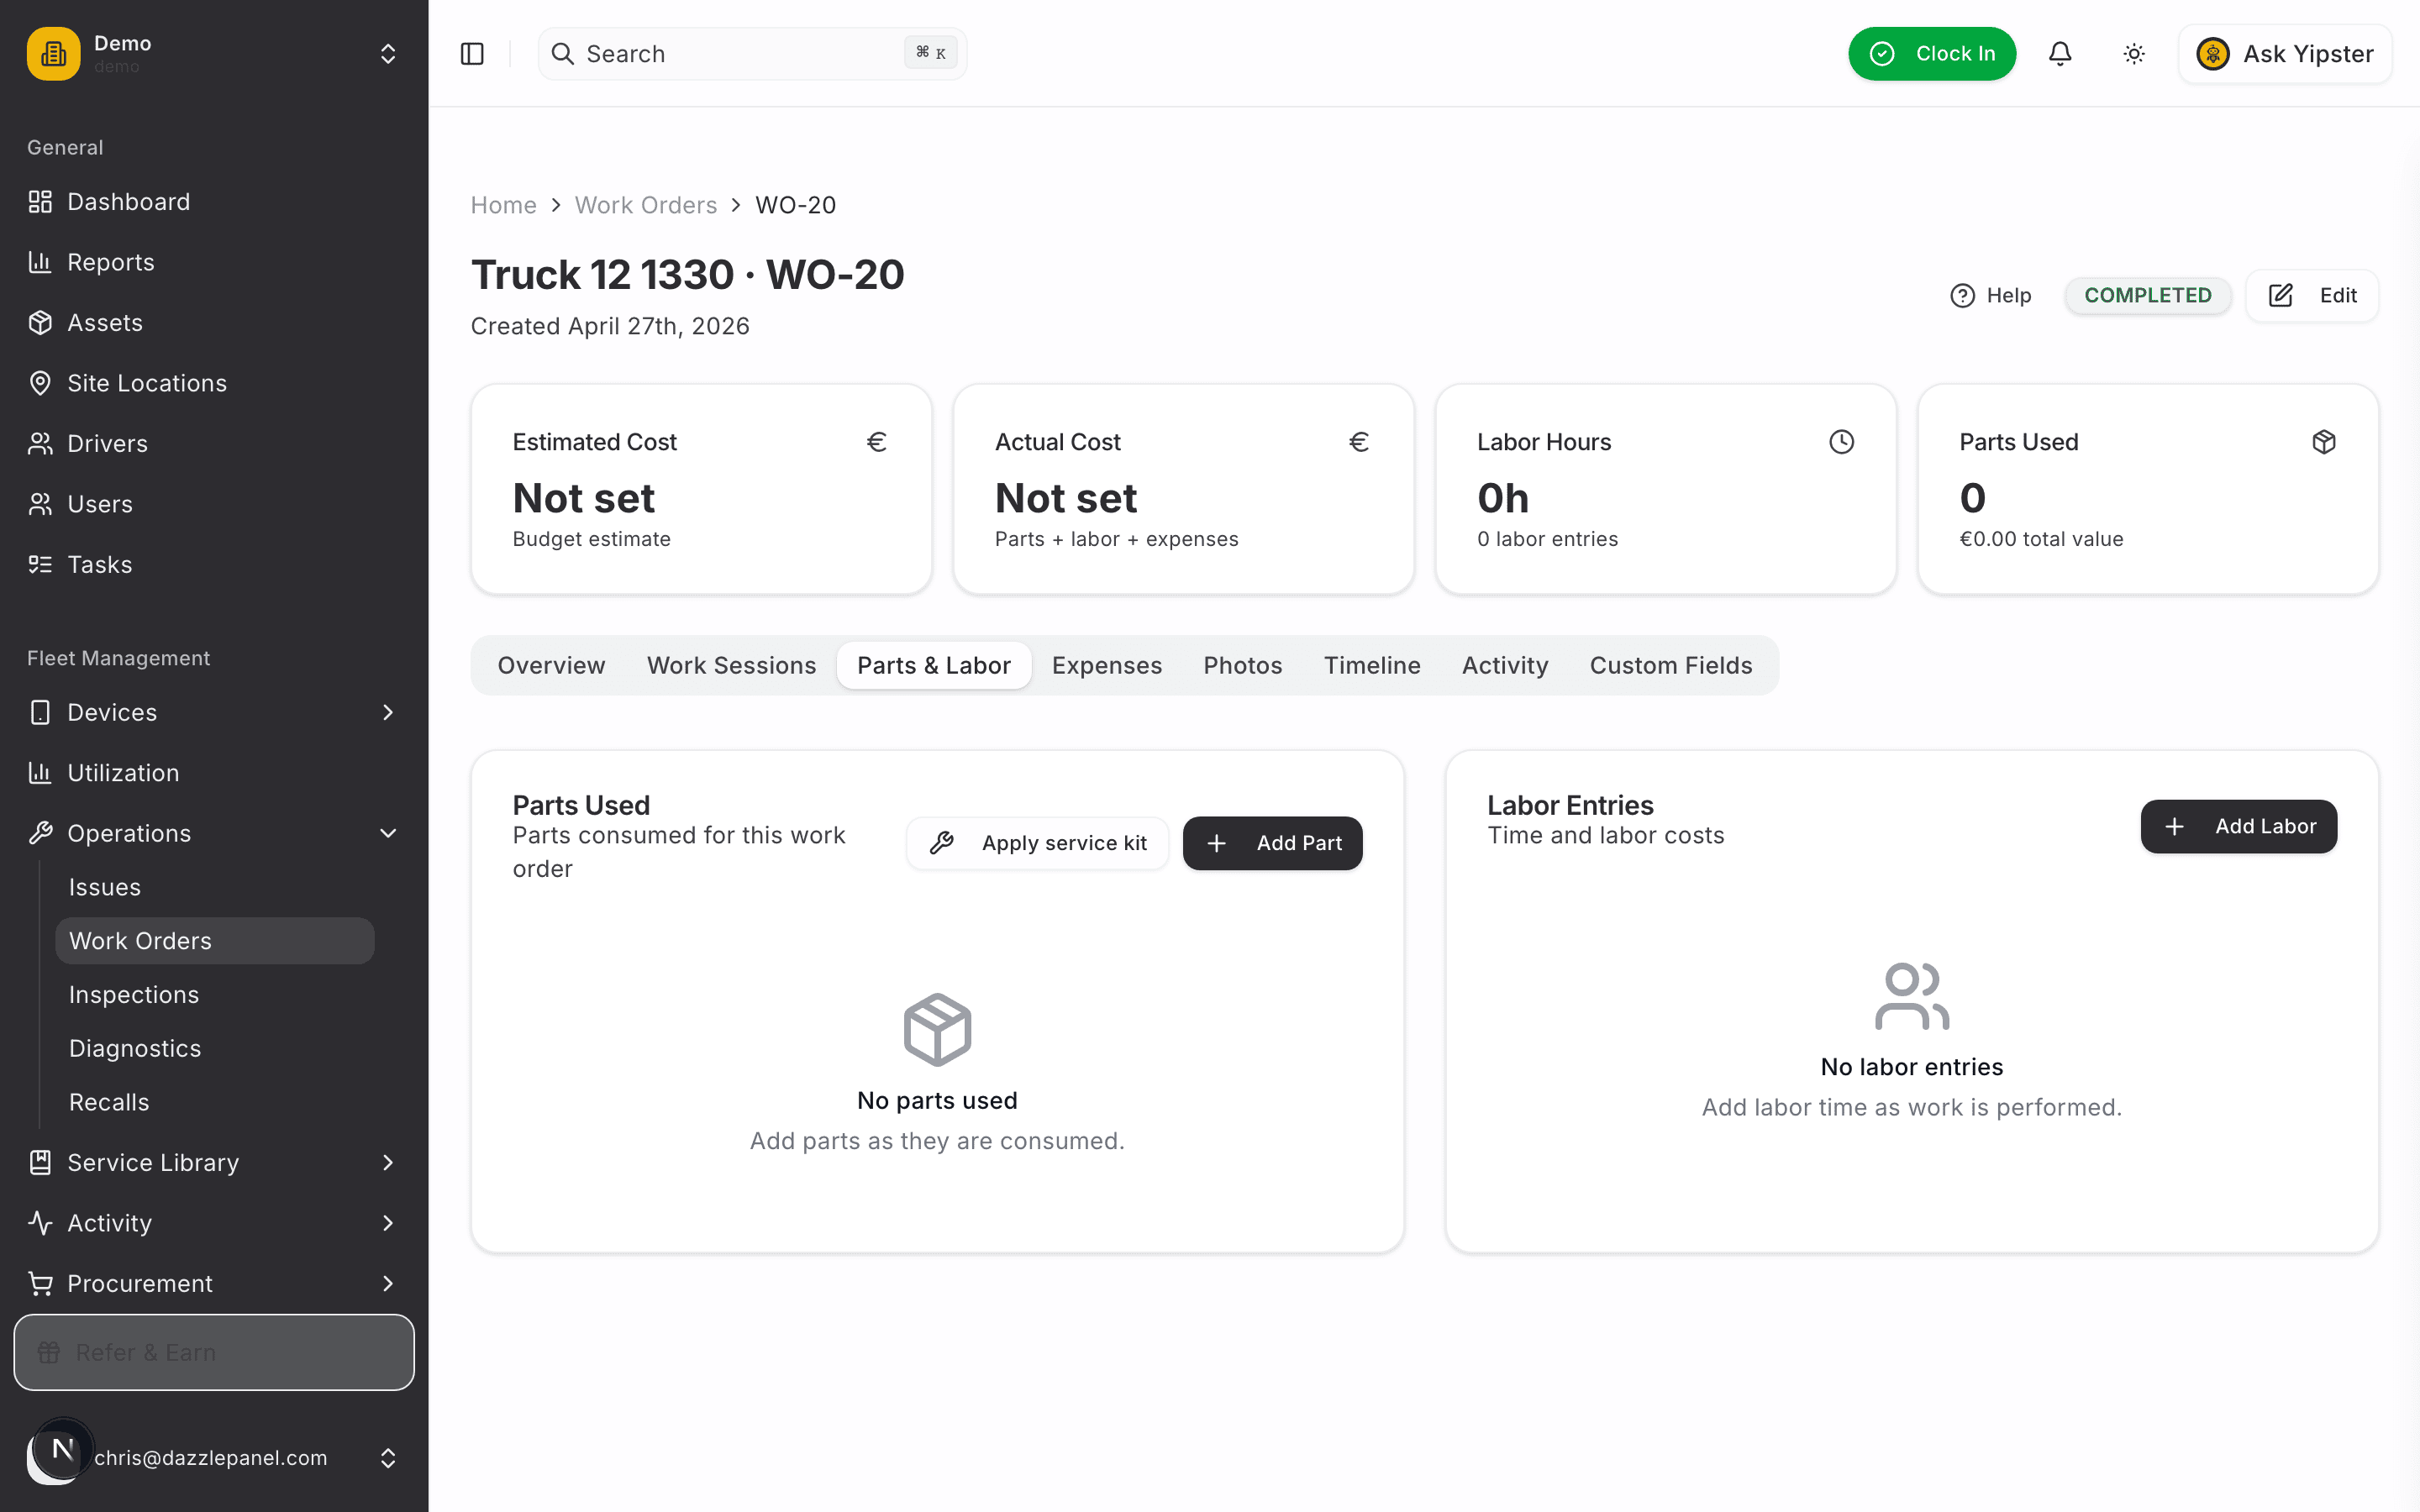The height and width of the screenshot is (1512, 2420).
Task: Click the Help question mark icon
Action: click(1963, 296)
